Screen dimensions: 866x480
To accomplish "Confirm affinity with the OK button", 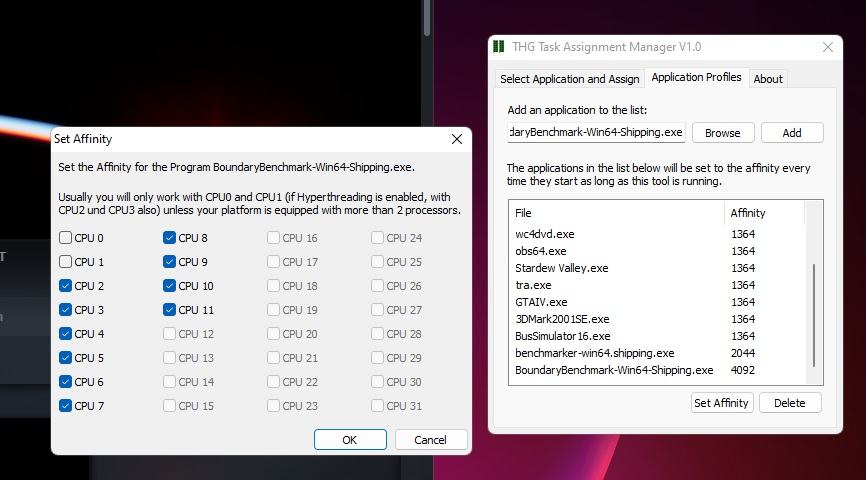I will click(350, 440).
